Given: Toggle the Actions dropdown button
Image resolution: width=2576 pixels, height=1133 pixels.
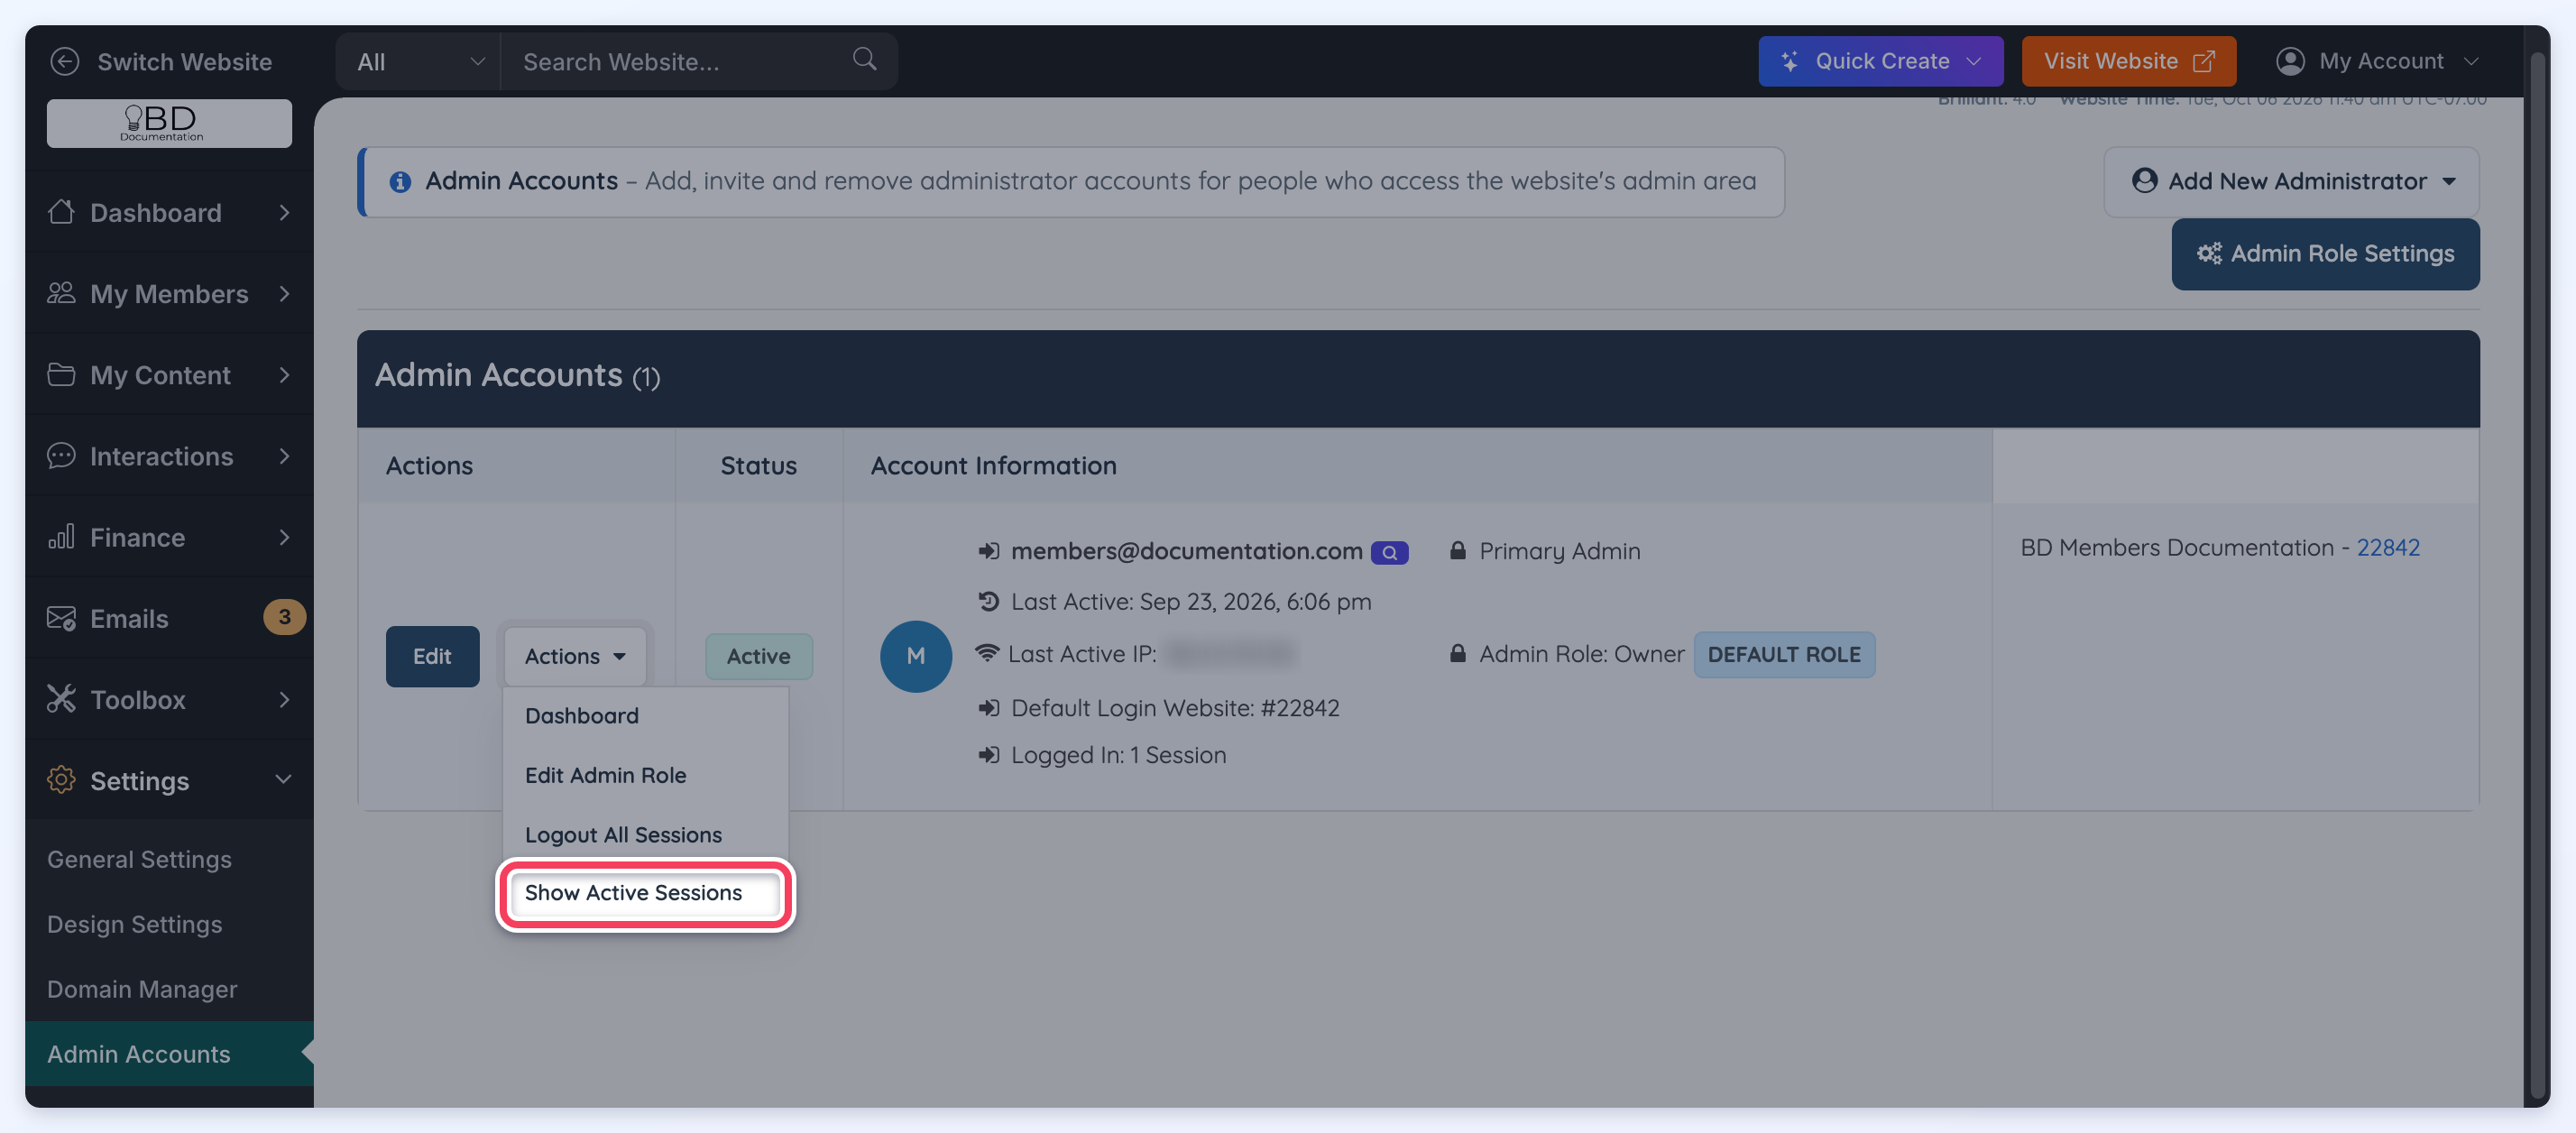Looking at the screenshot, I should coord(574,656).
